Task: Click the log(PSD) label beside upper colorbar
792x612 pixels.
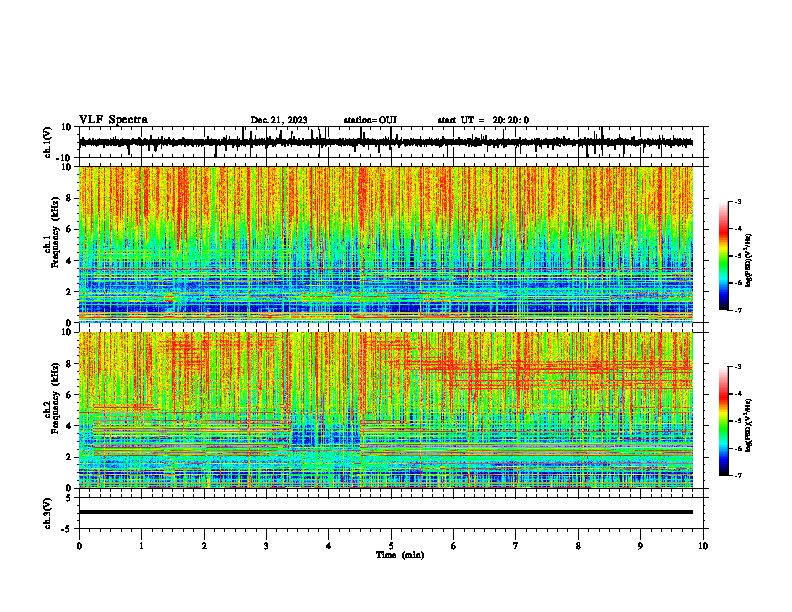Action: point(749,260)
